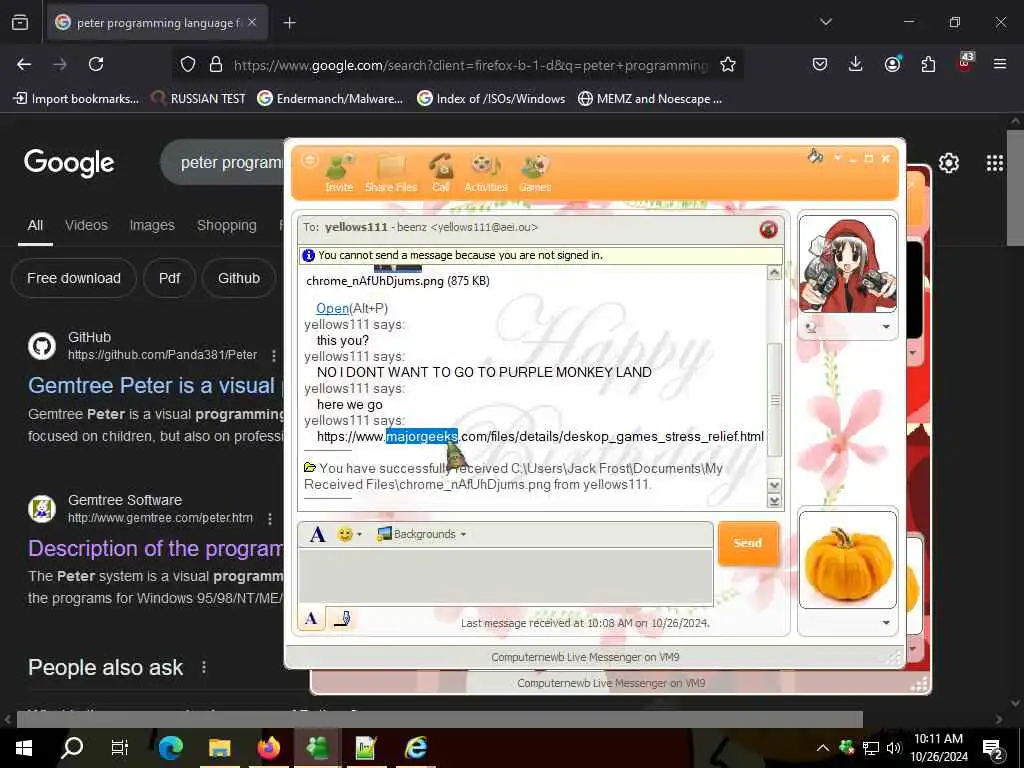
Task: Reload the page in Firefox
Action: [x=96, y=64]
